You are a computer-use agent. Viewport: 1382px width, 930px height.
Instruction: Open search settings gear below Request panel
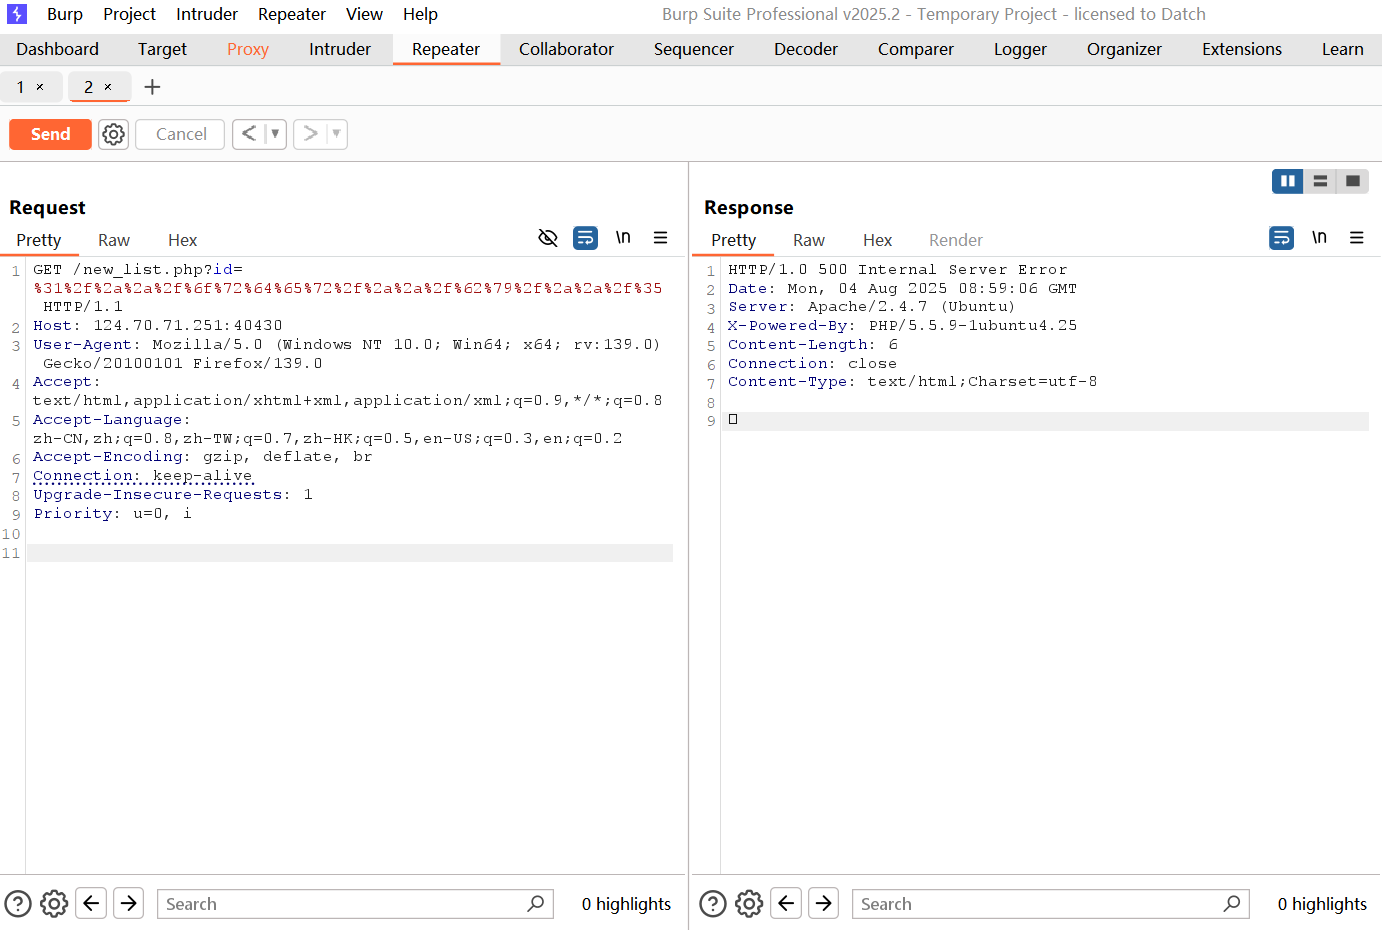coord(54,904)
